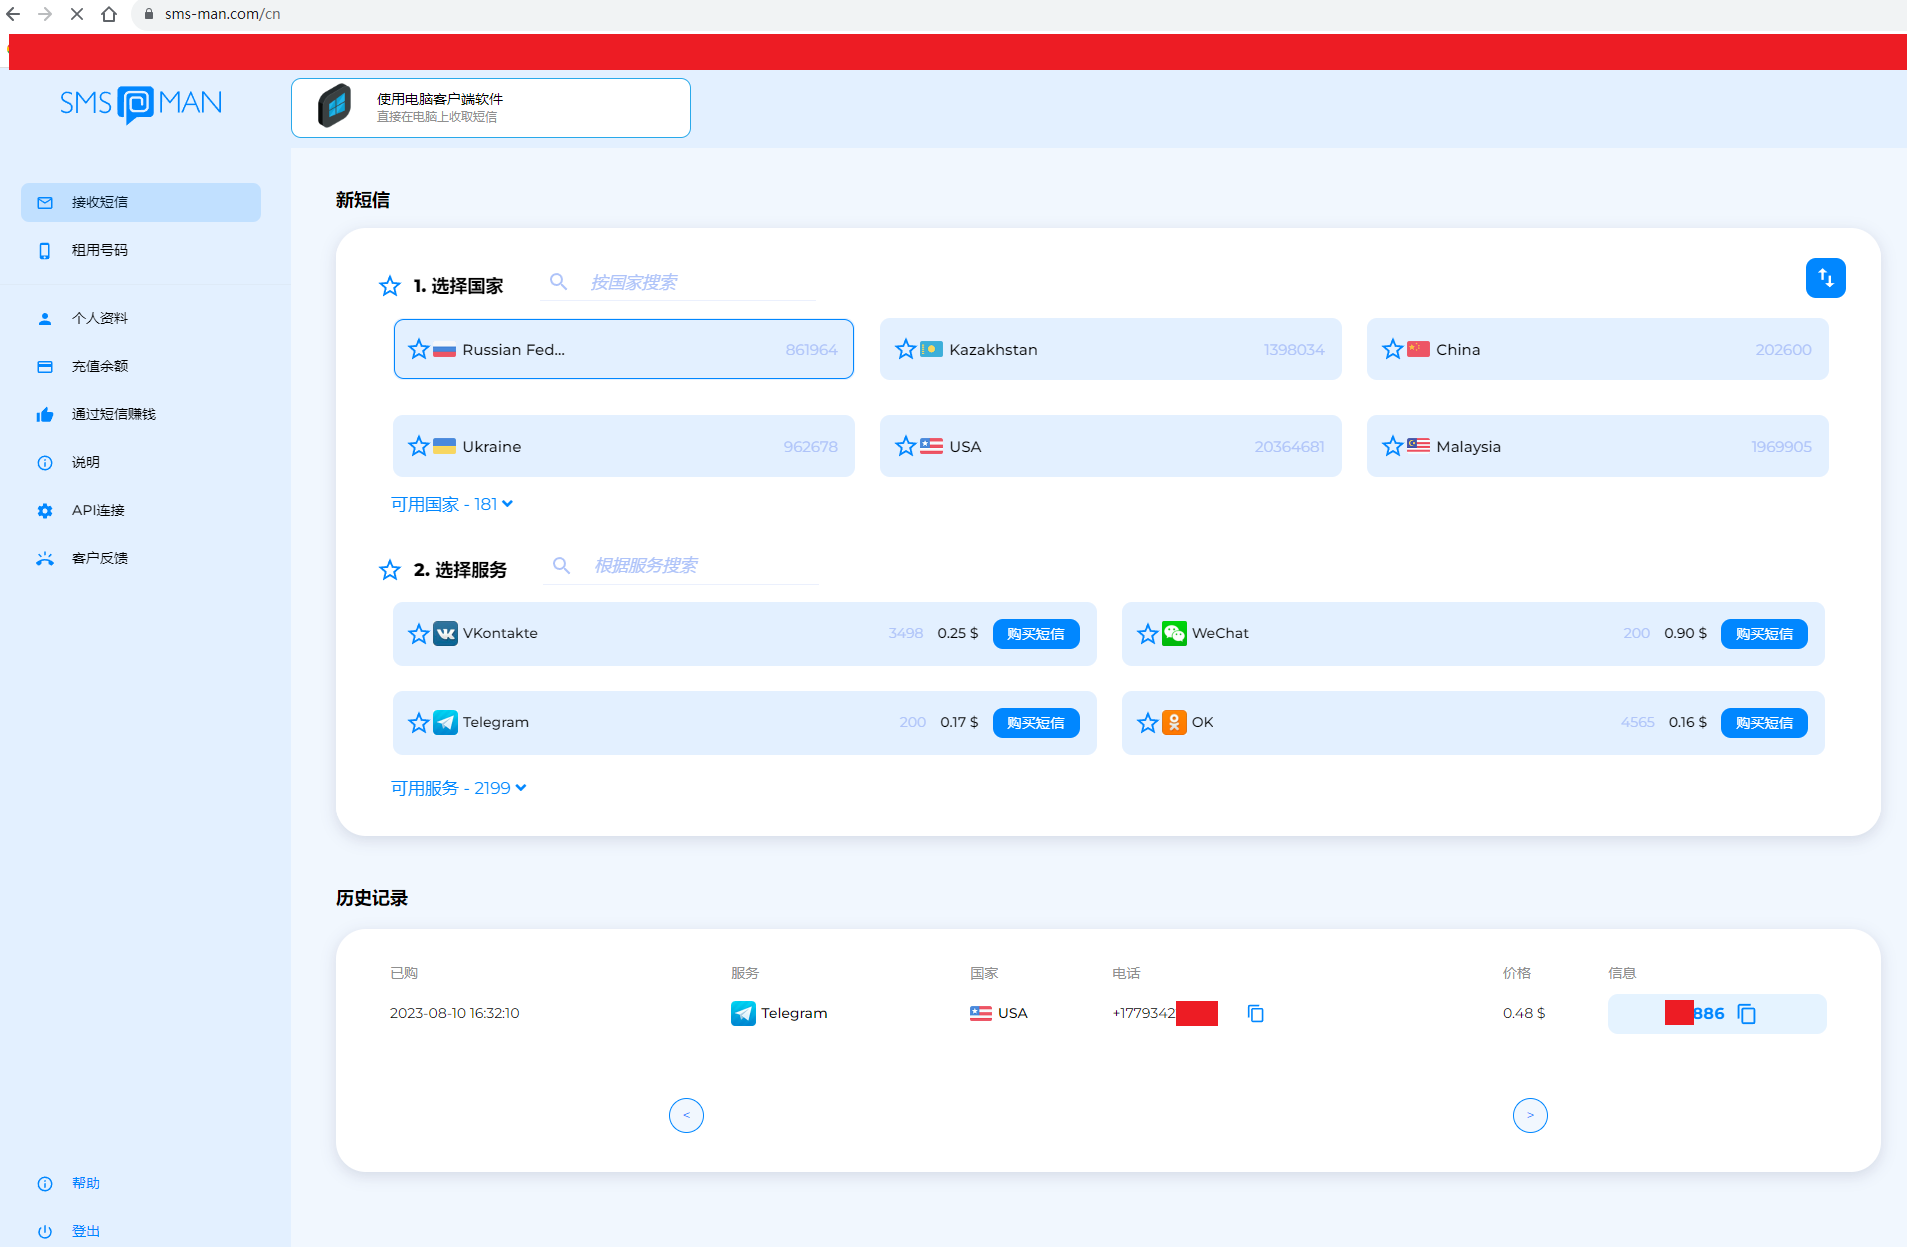Buy SMS for VKontakte

[1036, 634]
